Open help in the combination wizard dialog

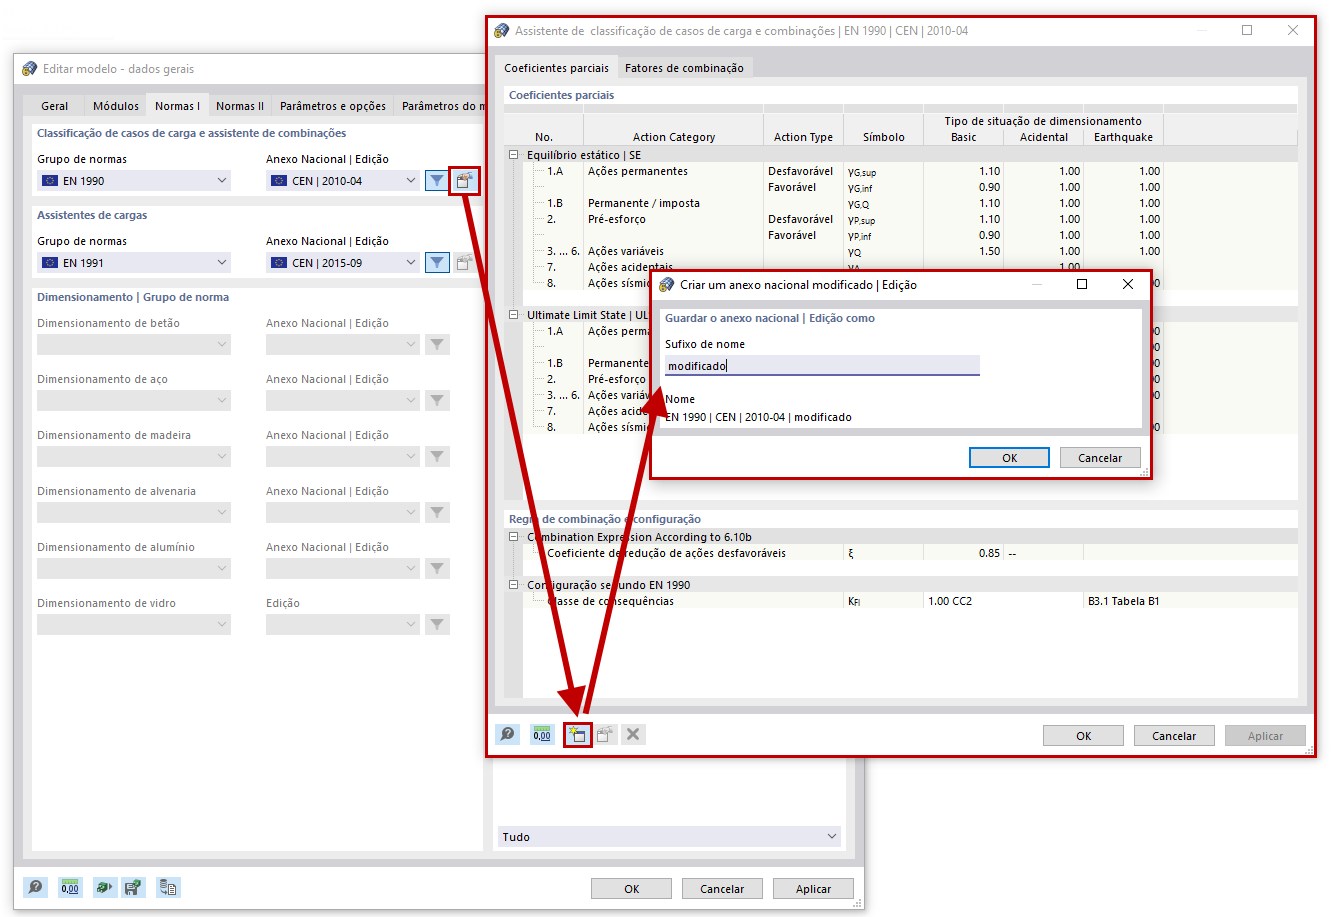click(x=507, y=734)
